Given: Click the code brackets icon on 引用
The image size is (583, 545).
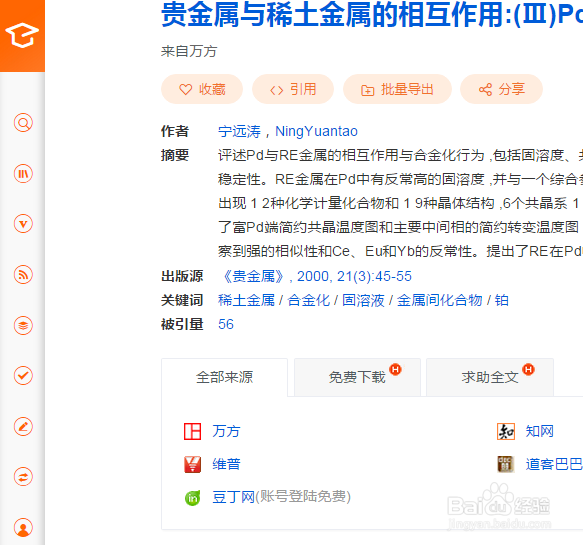Looking at the screenshot, I should [277, 90].
